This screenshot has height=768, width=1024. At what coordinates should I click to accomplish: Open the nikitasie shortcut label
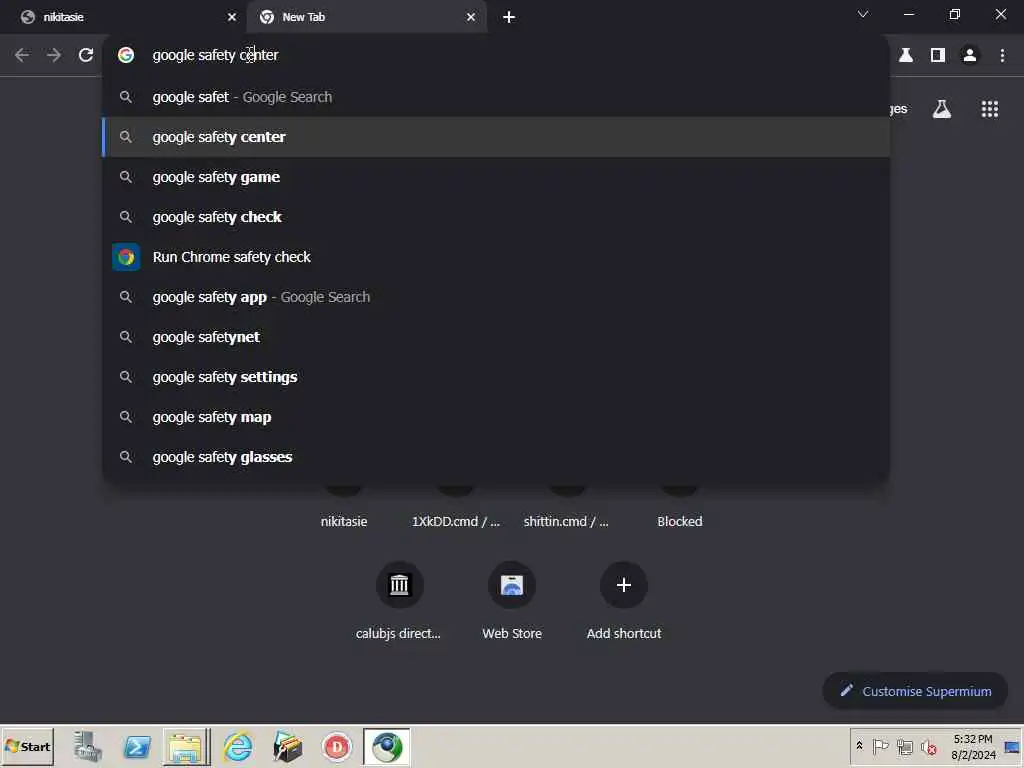(344, 522)
